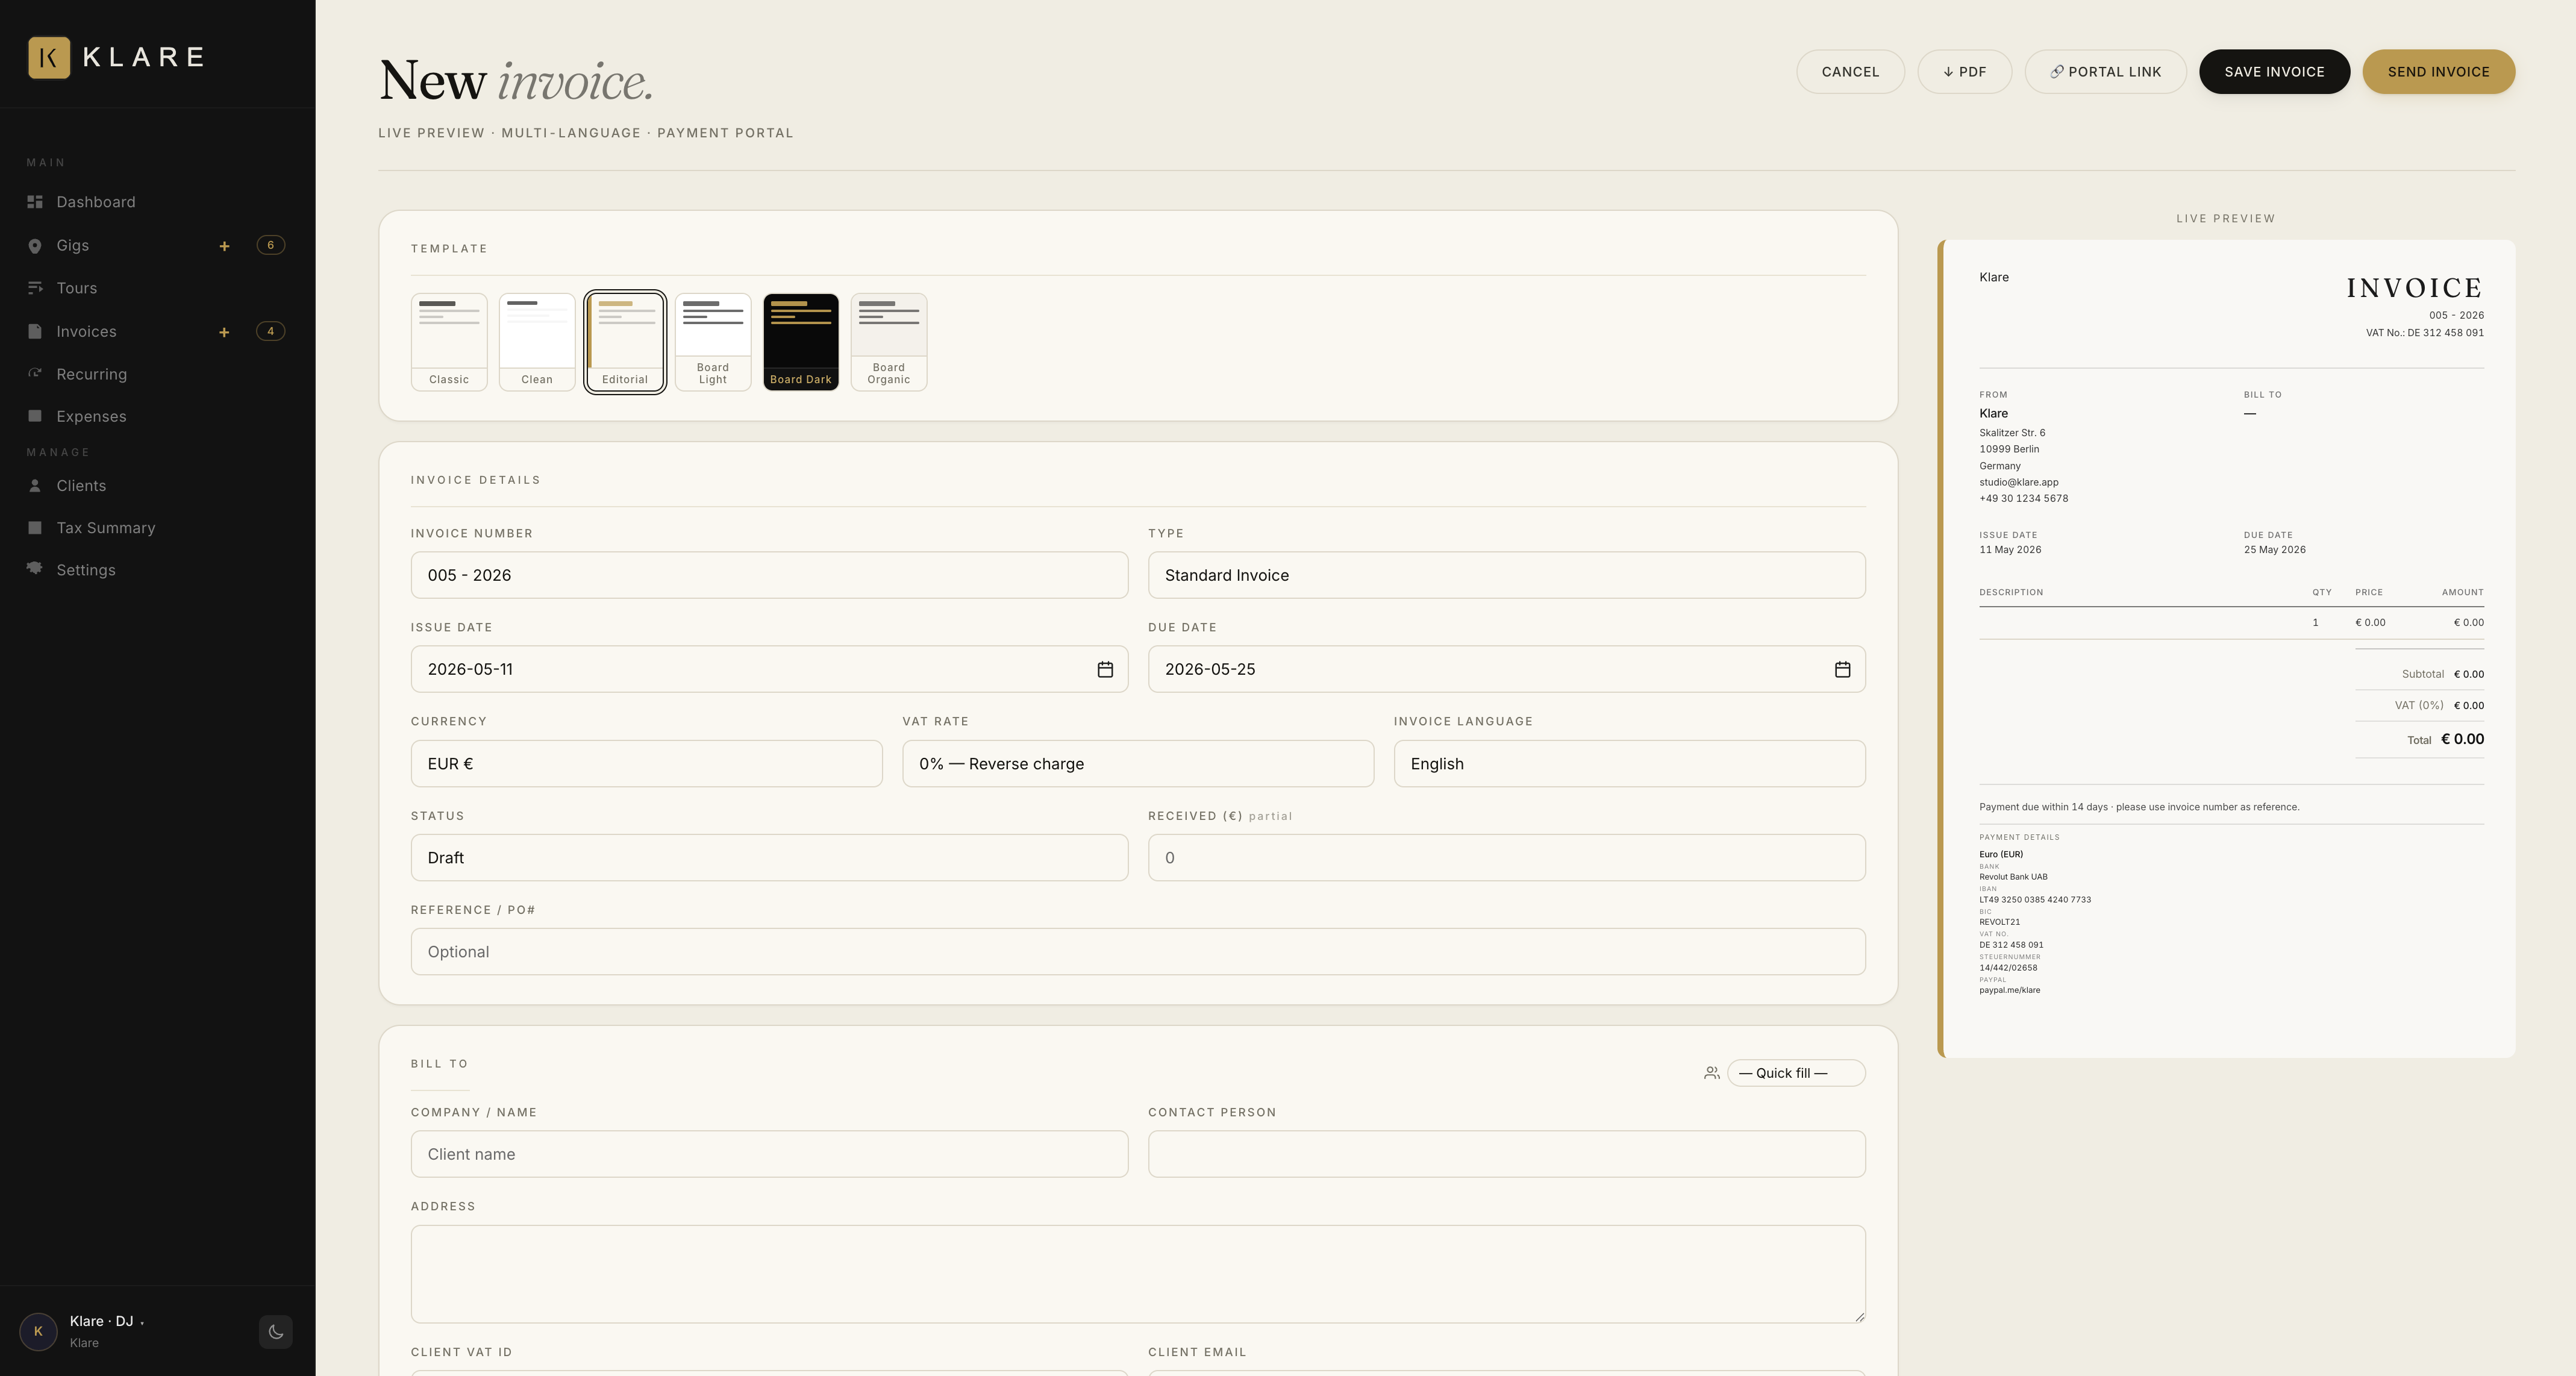Click the Settings gear icon
Viewport: 2576px width, 1376px height.
[35, 568]
